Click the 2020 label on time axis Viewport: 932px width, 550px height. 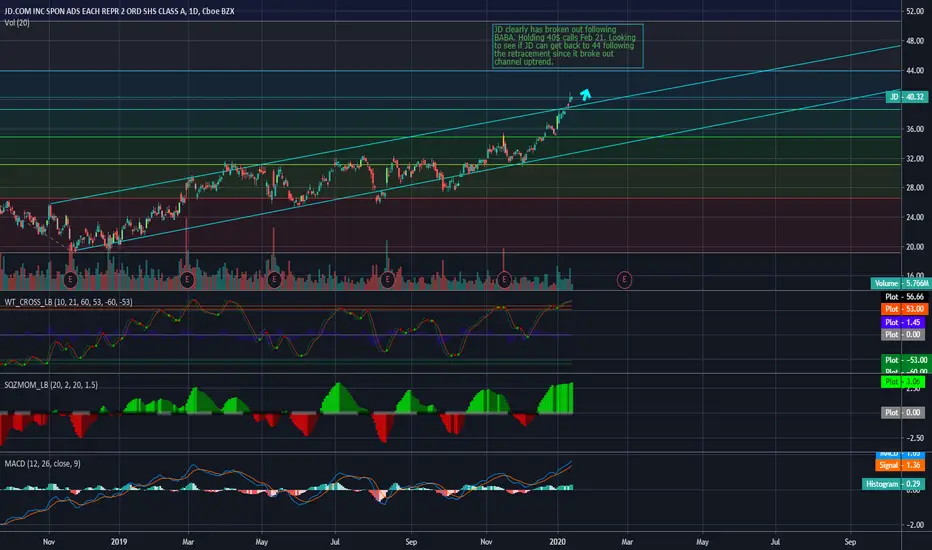pos(558,542)
